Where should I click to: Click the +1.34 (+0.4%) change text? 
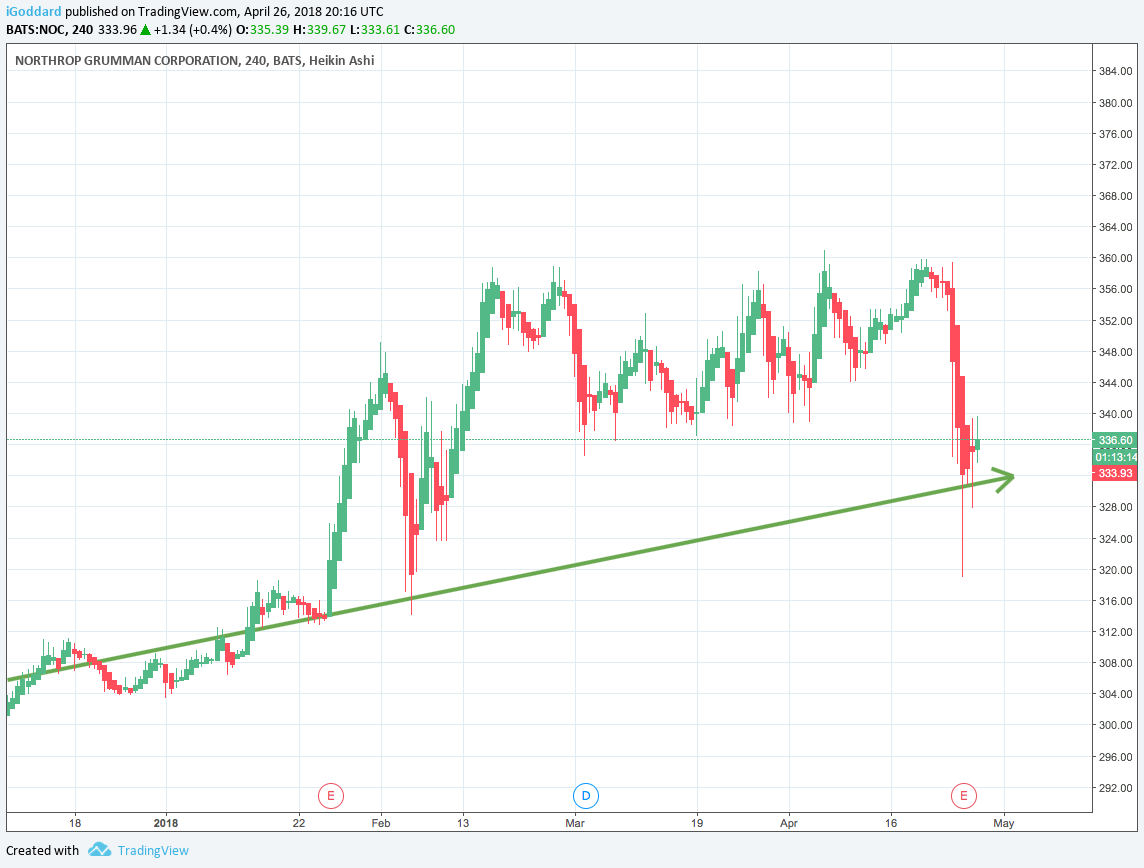(193, 30)
